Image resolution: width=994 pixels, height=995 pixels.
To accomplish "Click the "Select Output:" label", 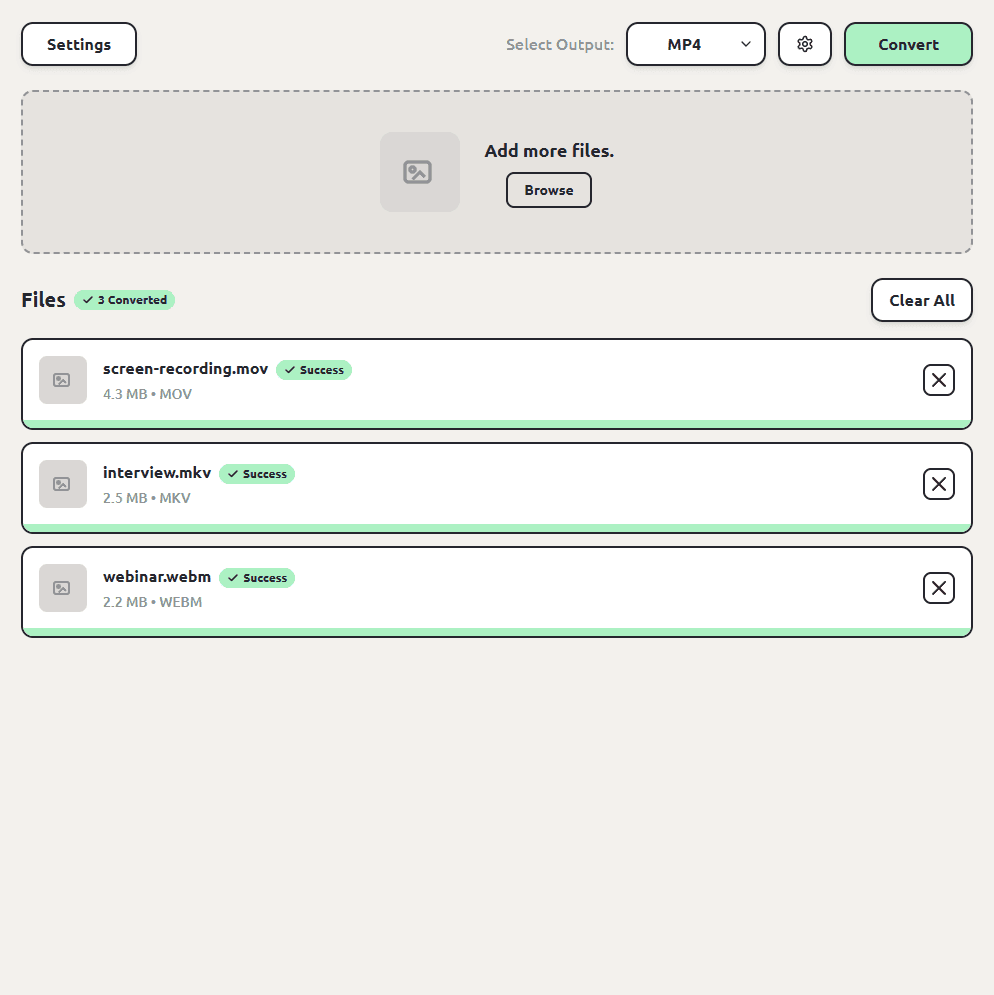I will coord(560,44).
